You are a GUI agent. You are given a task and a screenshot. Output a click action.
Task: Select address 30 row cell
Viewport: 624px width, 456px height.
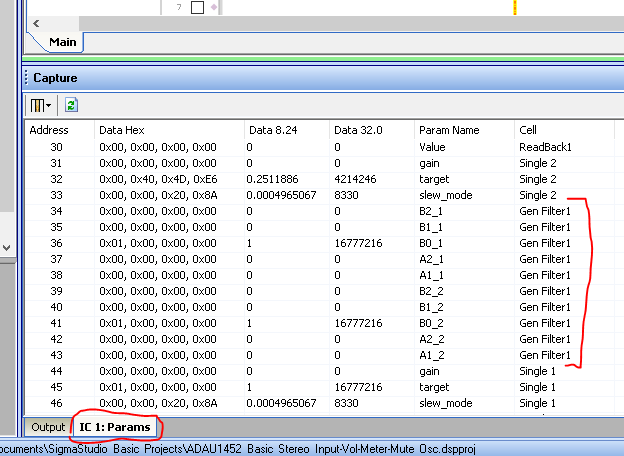(56, 147)
